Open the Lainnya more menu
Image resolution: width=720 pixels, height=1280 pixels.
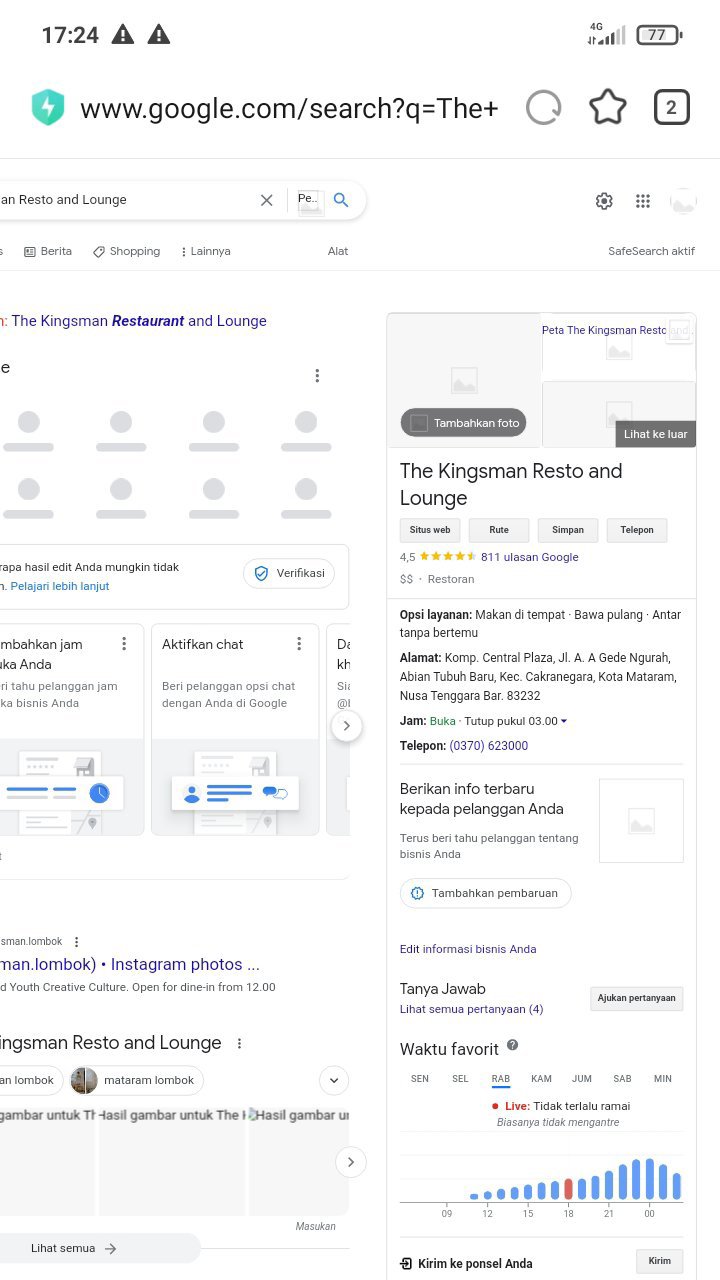205,252
